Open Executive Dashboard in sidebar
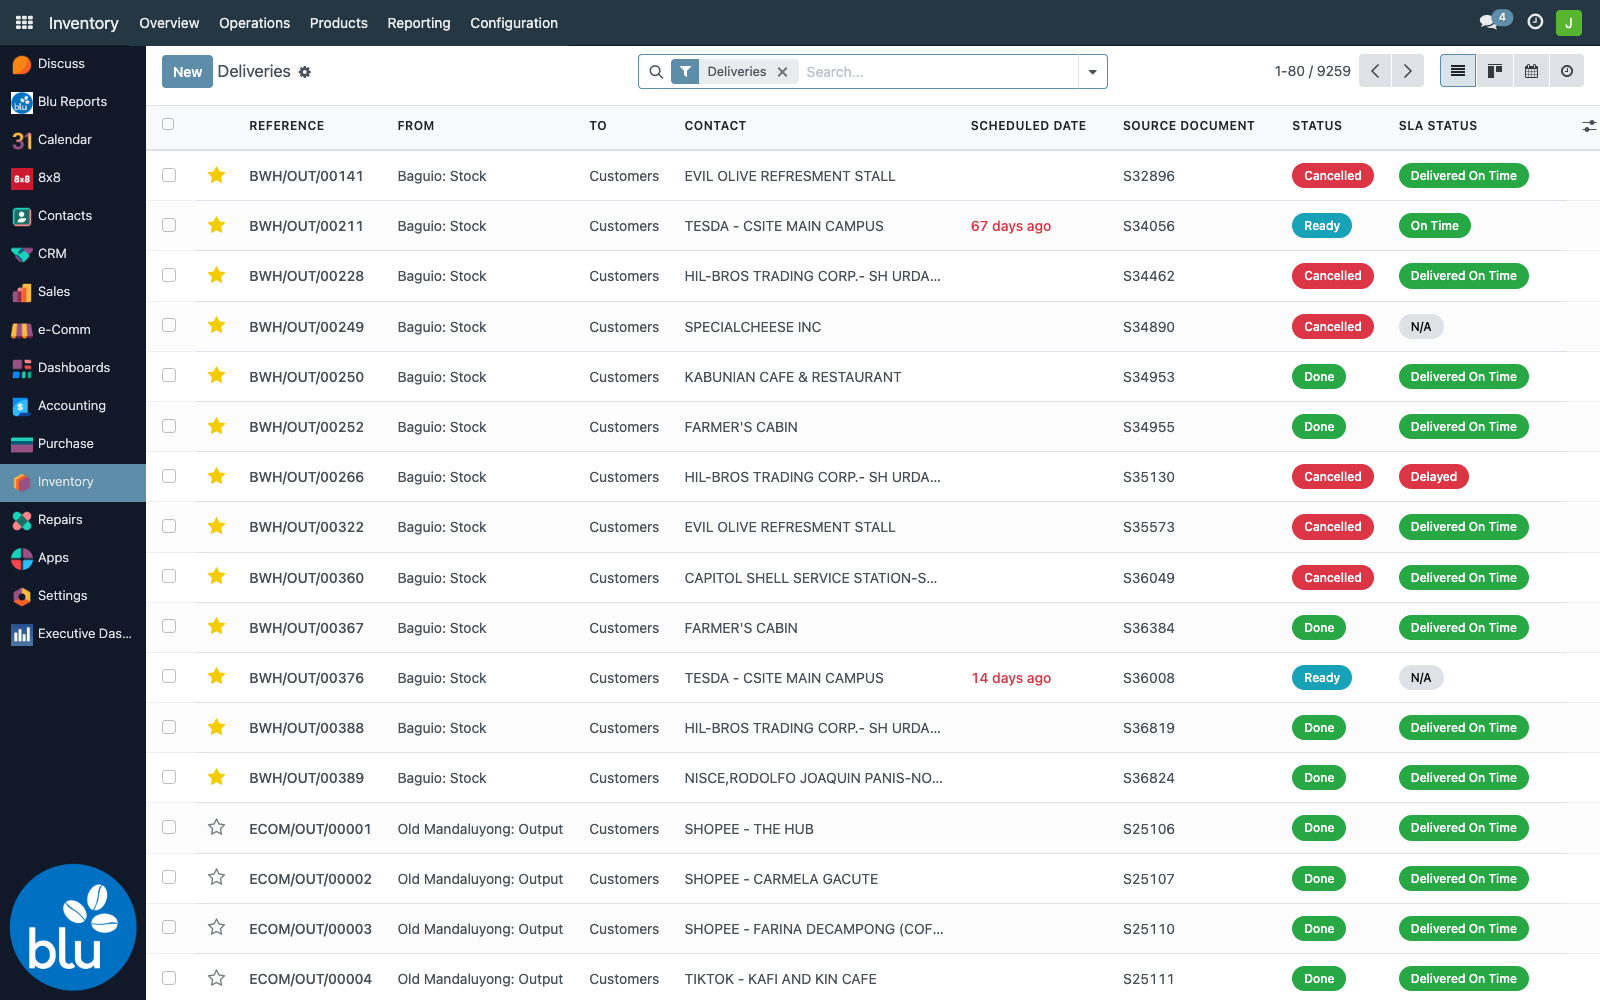 [x=73, y=633]
